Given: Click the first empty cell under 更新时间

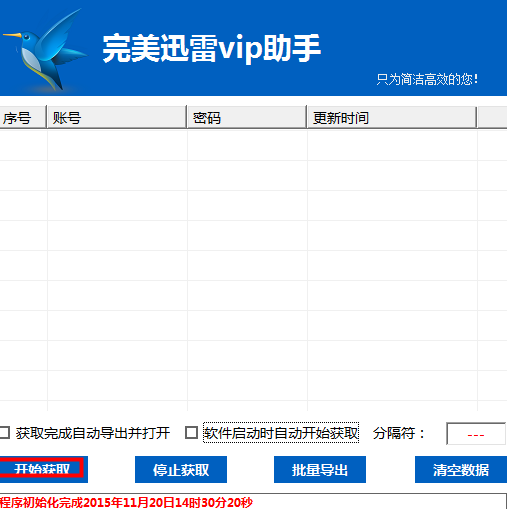Looking at the screenshot, I should pyautogui.click(x=392, y=146).
